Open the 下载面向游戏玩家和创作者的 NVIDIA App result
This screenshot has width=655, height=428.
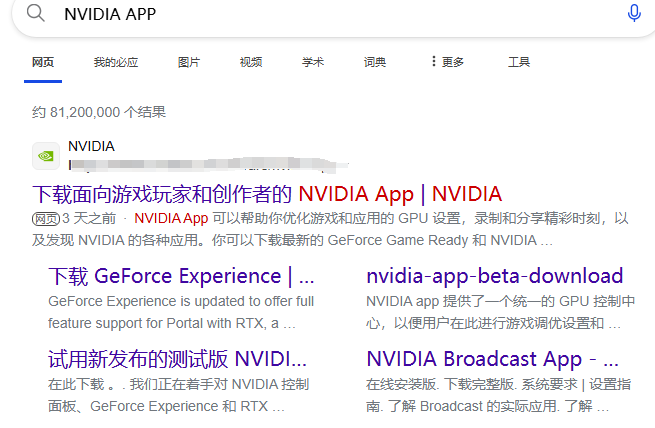267,194
